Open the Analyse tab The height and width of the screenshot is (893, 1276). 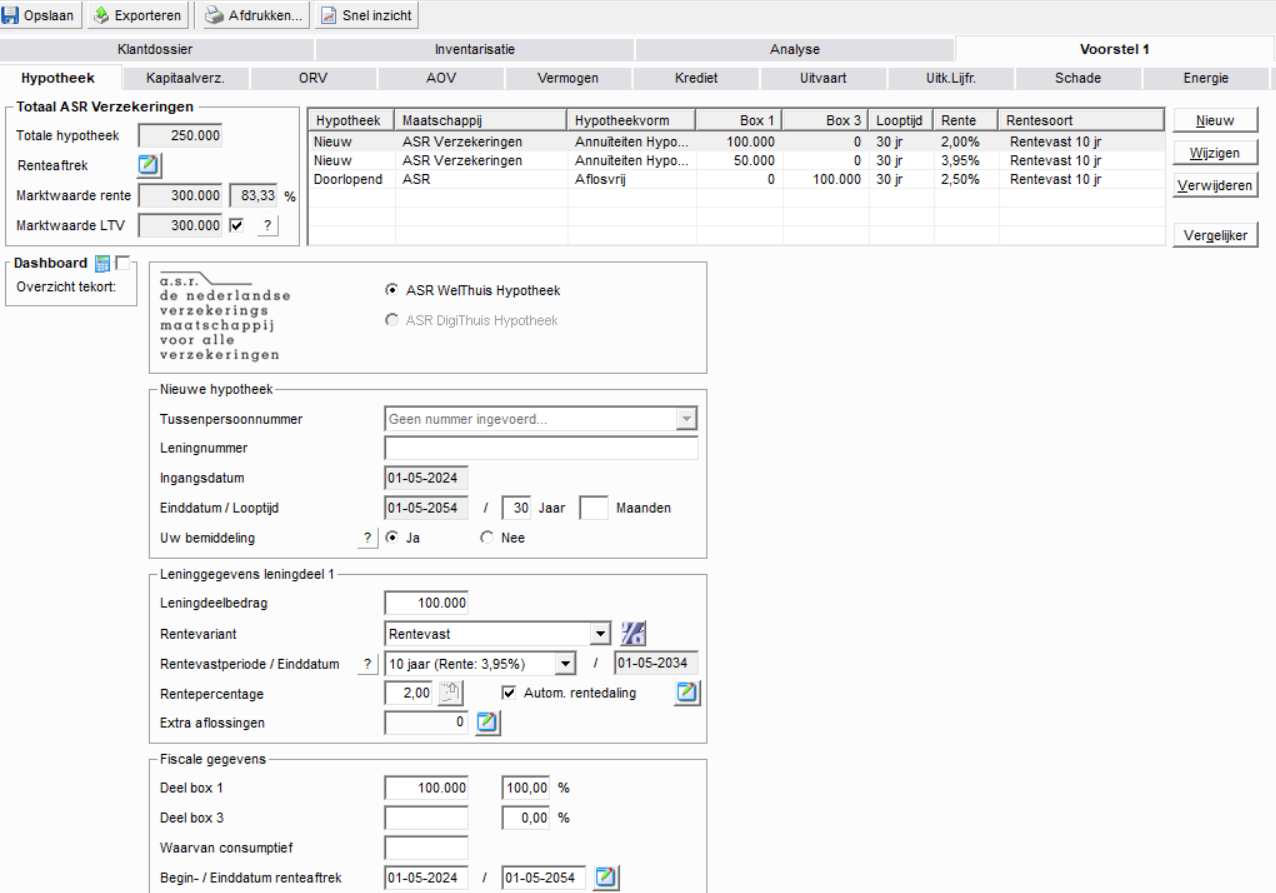(795, 49)
